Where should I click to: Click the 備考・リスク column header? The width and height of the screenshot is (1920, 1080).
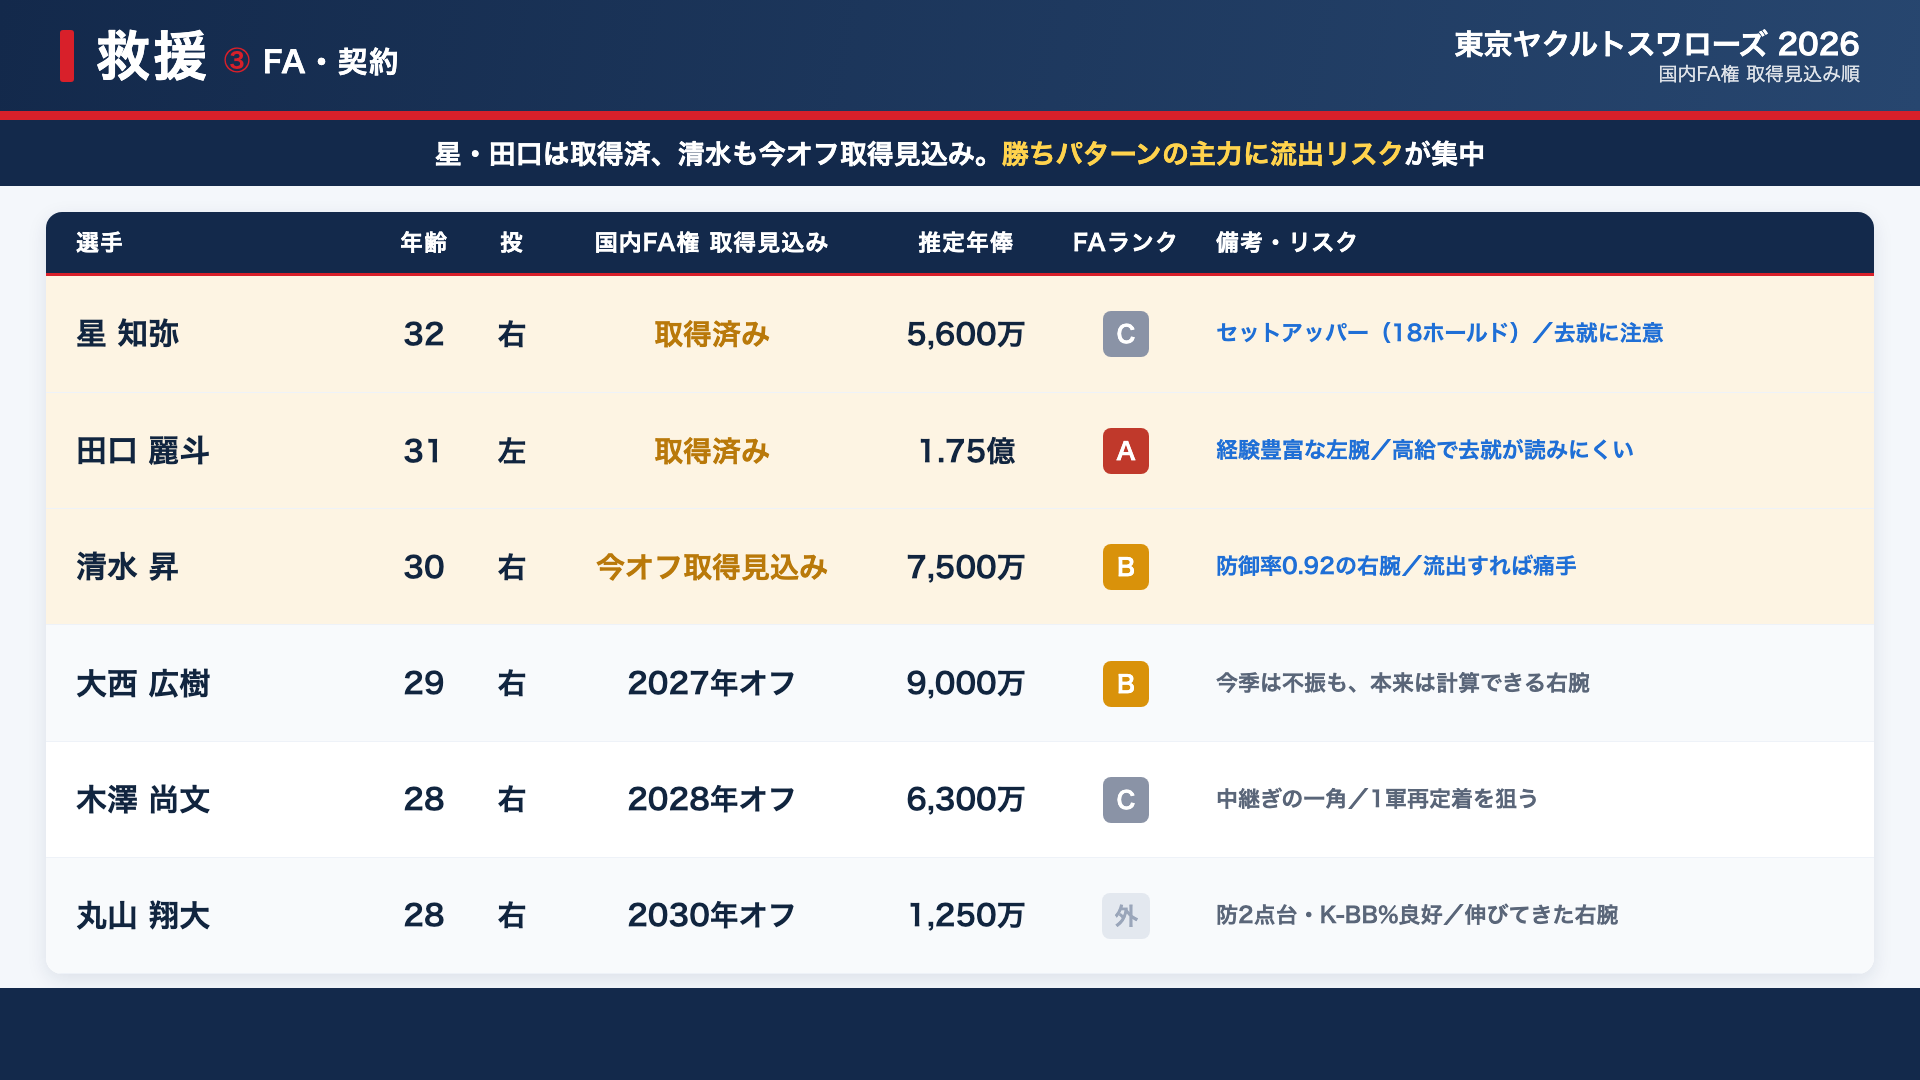tap(1286, 243)
